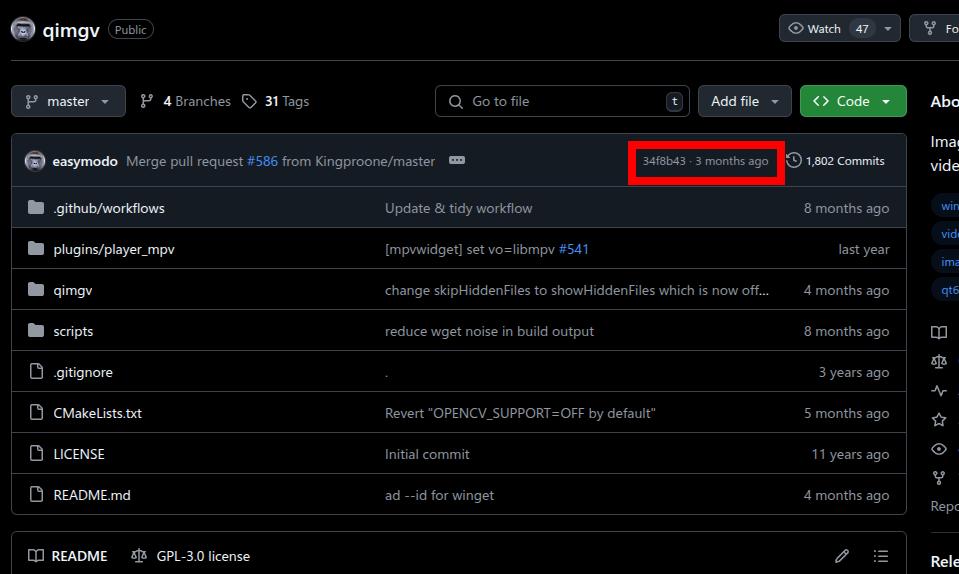This screenshot has height=574, width=959.
Task: Open commit 'reduce wget noise in build output'
Action: tap(489, 331)
